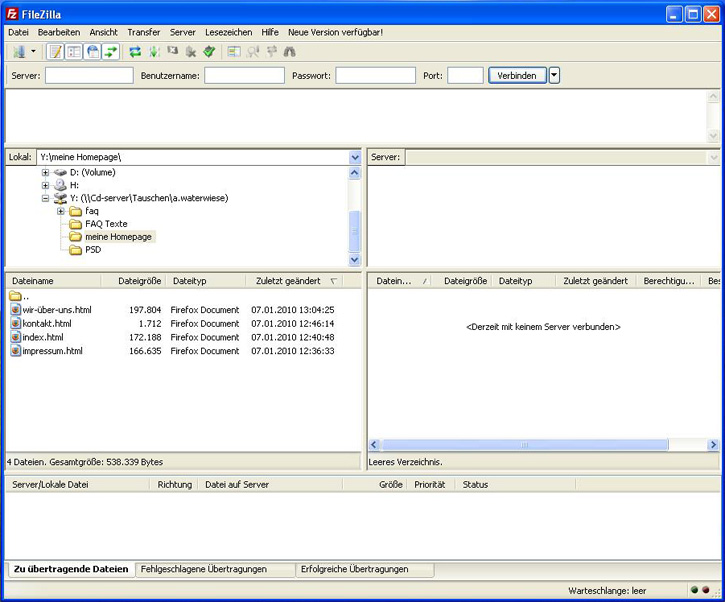
Task: Open the Site Manager dropdown arrow
Action: click(x=33, y=52)
